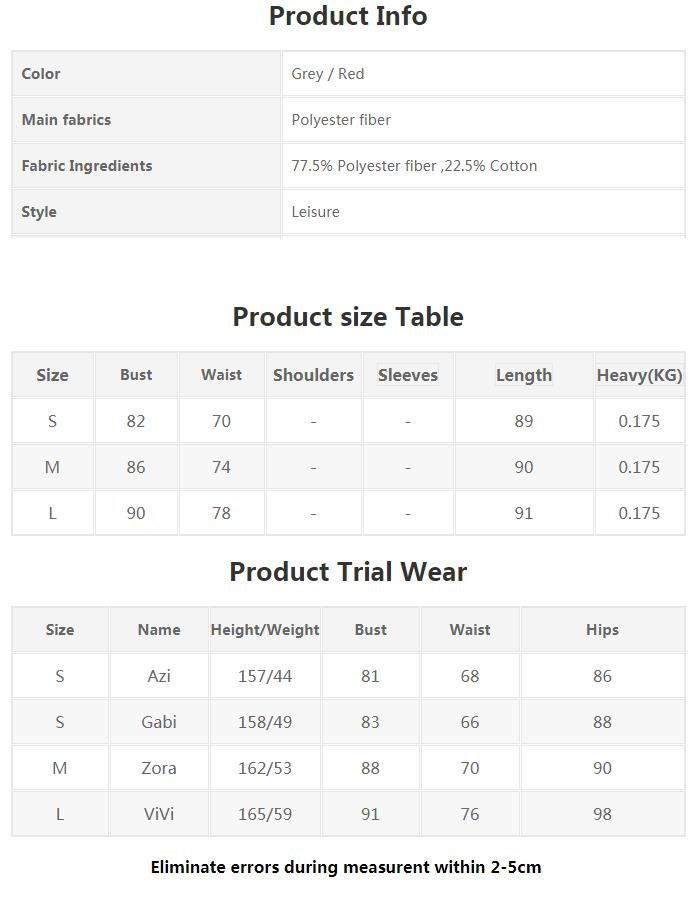700x899 pixels.
Task: Select Gabi's height/weight 158/49
Action: 265,722
